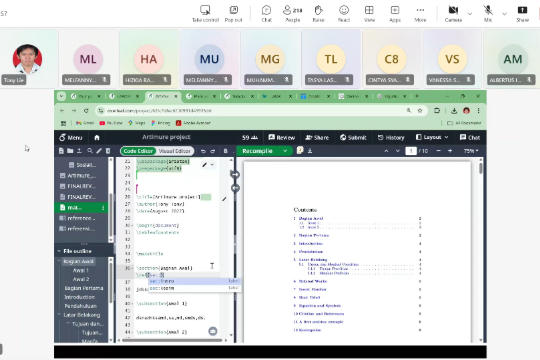
Task: Zoom out the PDF preview
Action: point(438,151)
